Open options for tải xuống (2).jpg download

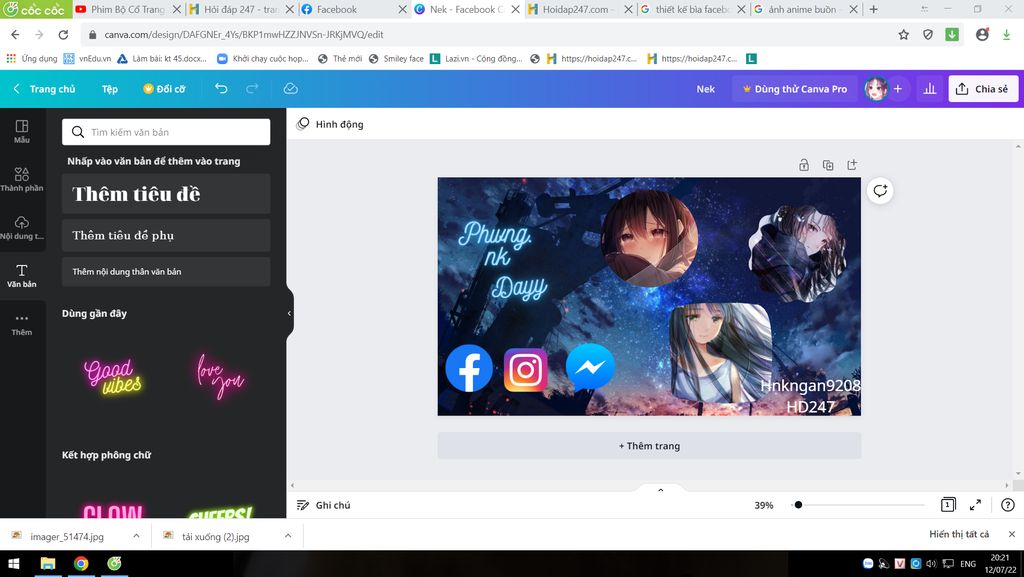287,536
